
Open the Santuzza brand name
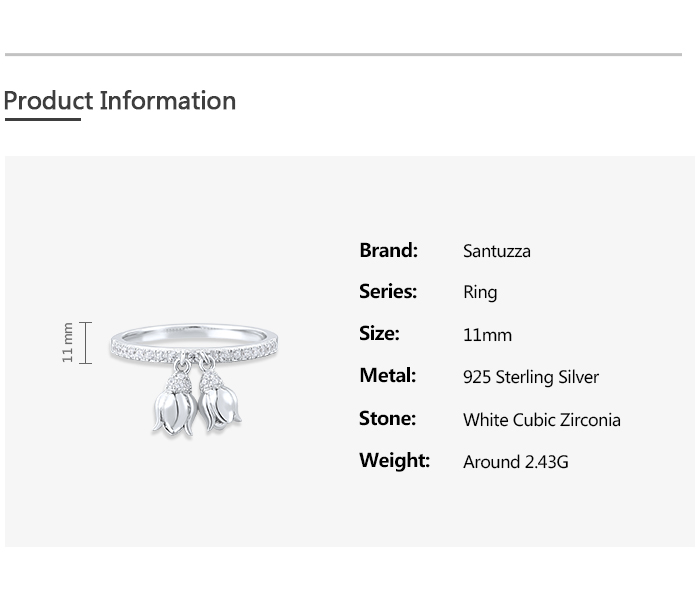(x=496, y=251)
